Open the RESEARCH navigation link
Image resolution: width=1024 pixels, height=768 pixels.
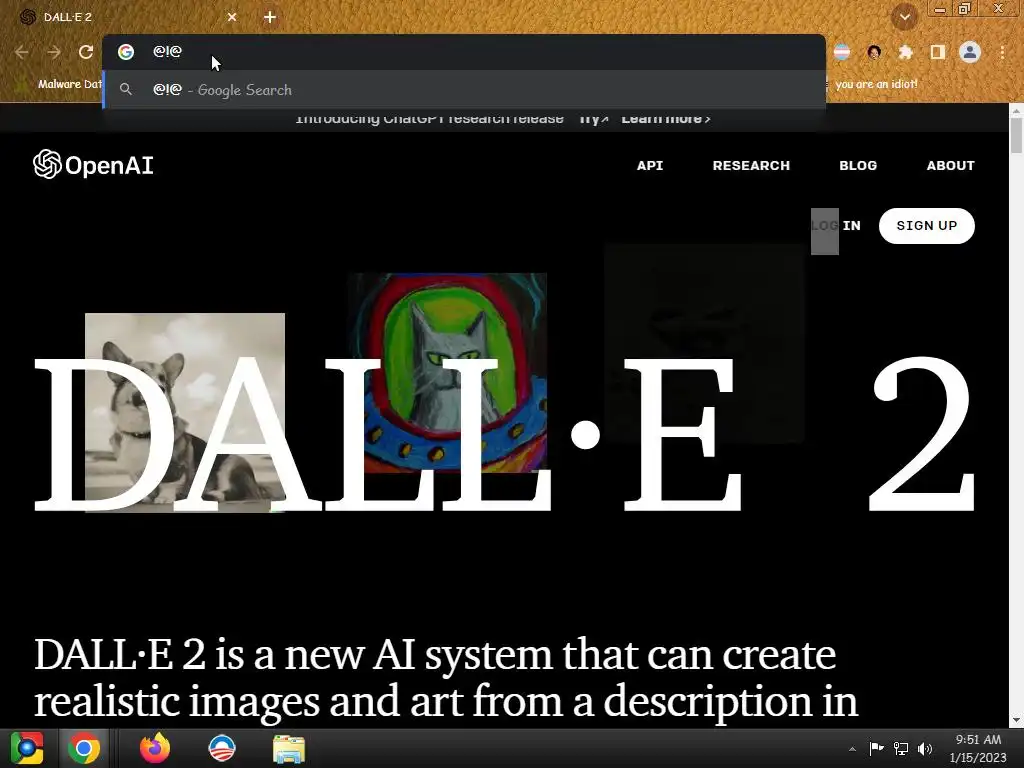tap(751, 165)
